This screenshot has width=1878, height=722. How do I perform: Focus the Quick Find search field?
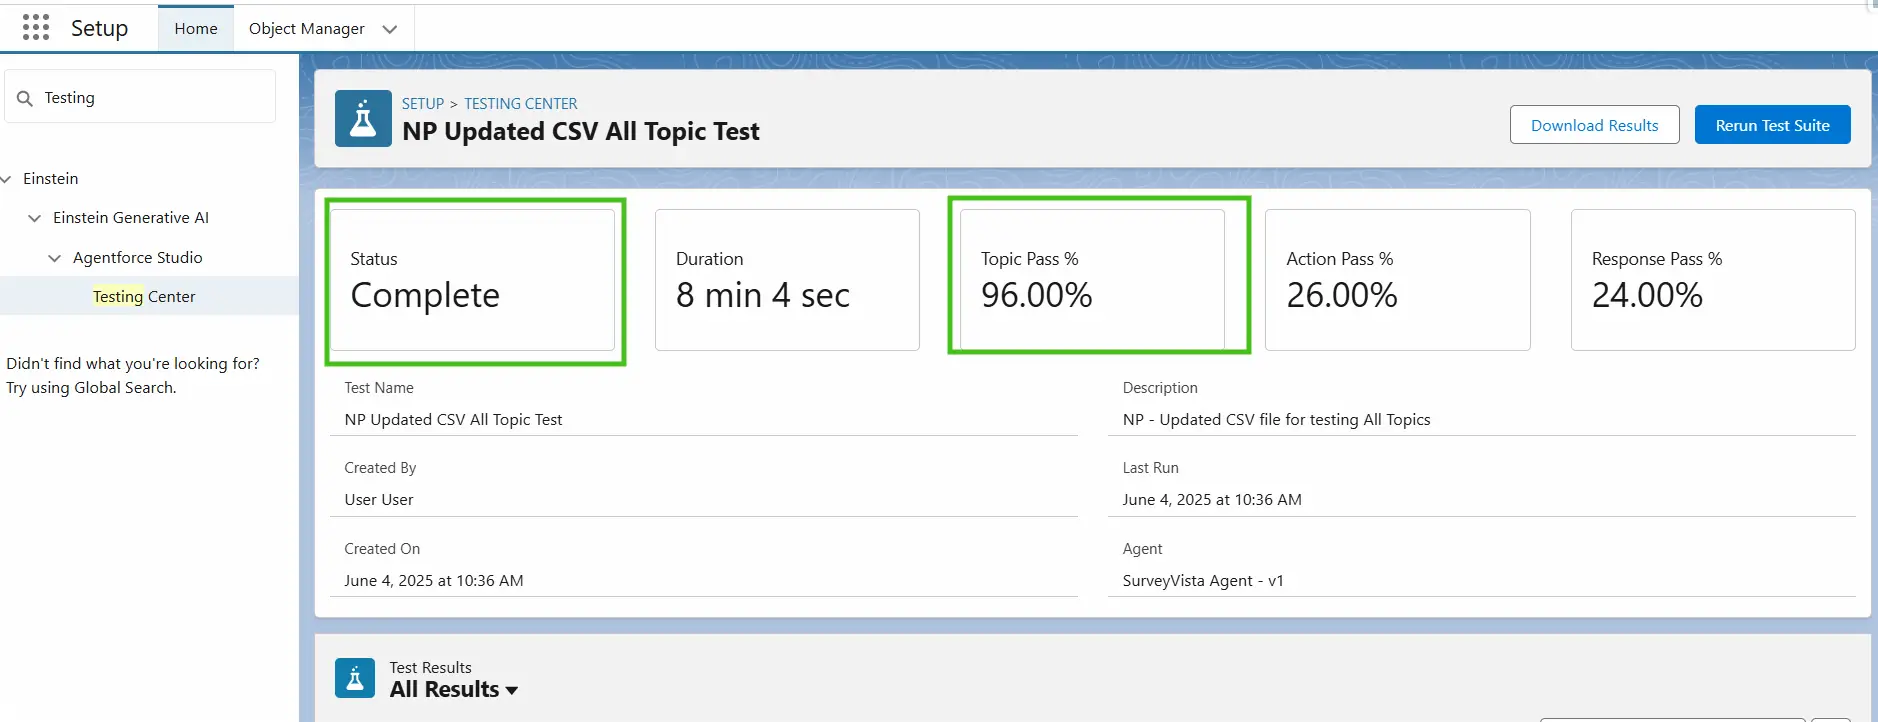[x=150, y=98]
